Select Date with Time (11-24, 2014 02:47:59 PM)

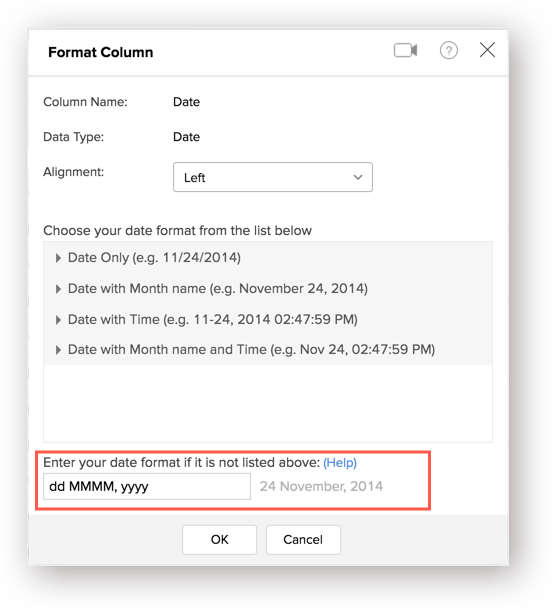pyautogui.click(x=212, y=319)
